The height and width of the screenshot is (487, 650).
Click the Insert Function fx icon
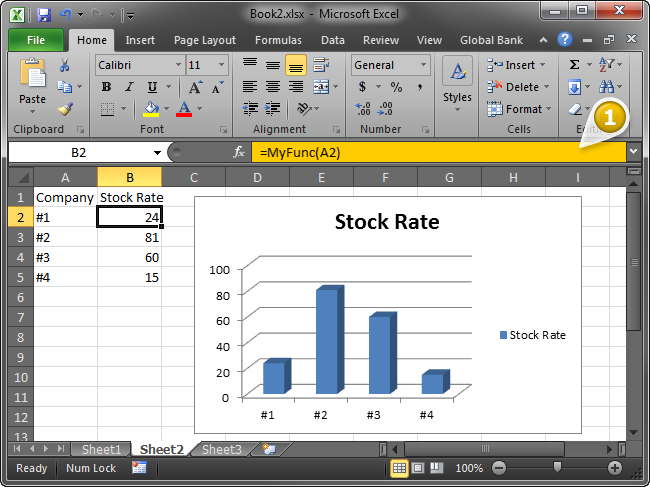[x=239, y=152]
